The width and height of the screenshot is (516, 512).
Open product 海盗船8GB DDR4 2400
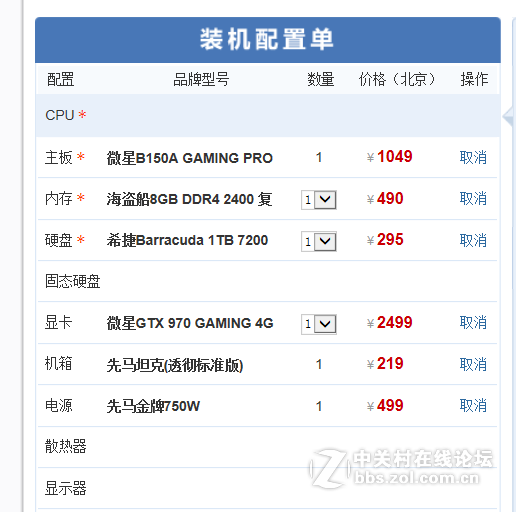pyautogui.click(x=190, y=199)
